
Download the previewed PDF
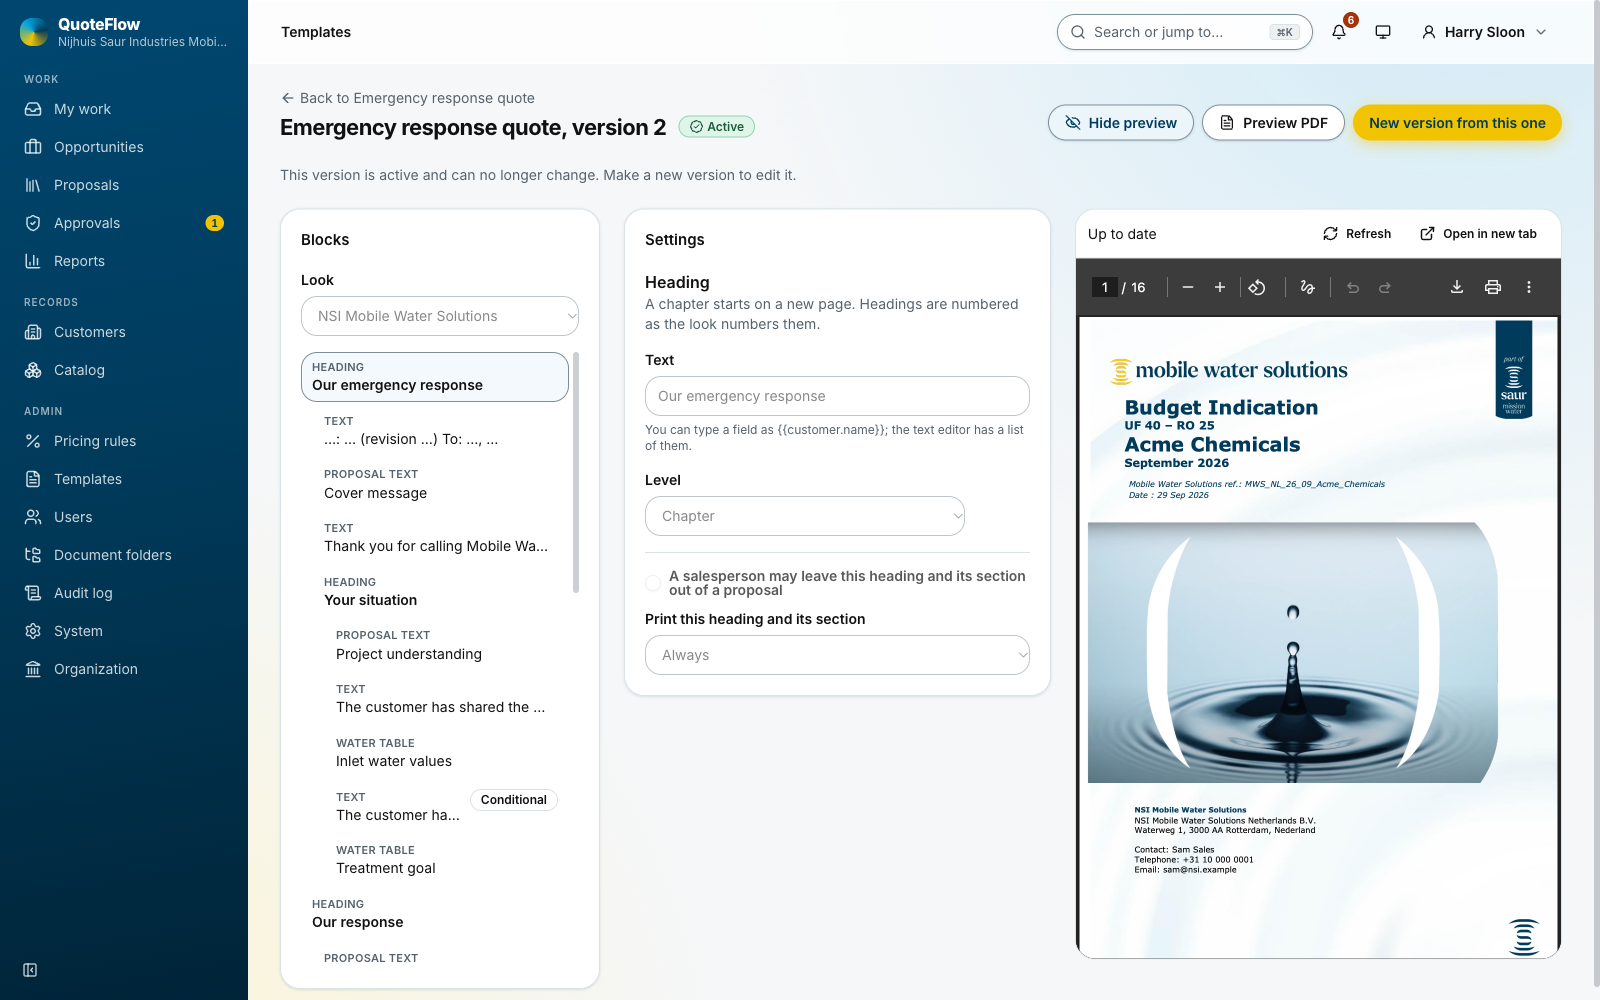1457,287
